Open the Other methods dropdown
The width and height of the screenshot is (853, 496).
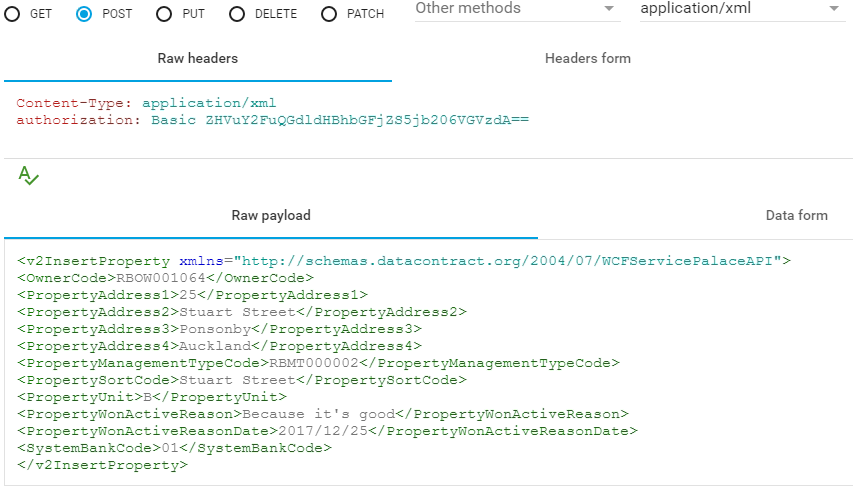[x=517, y=9]
